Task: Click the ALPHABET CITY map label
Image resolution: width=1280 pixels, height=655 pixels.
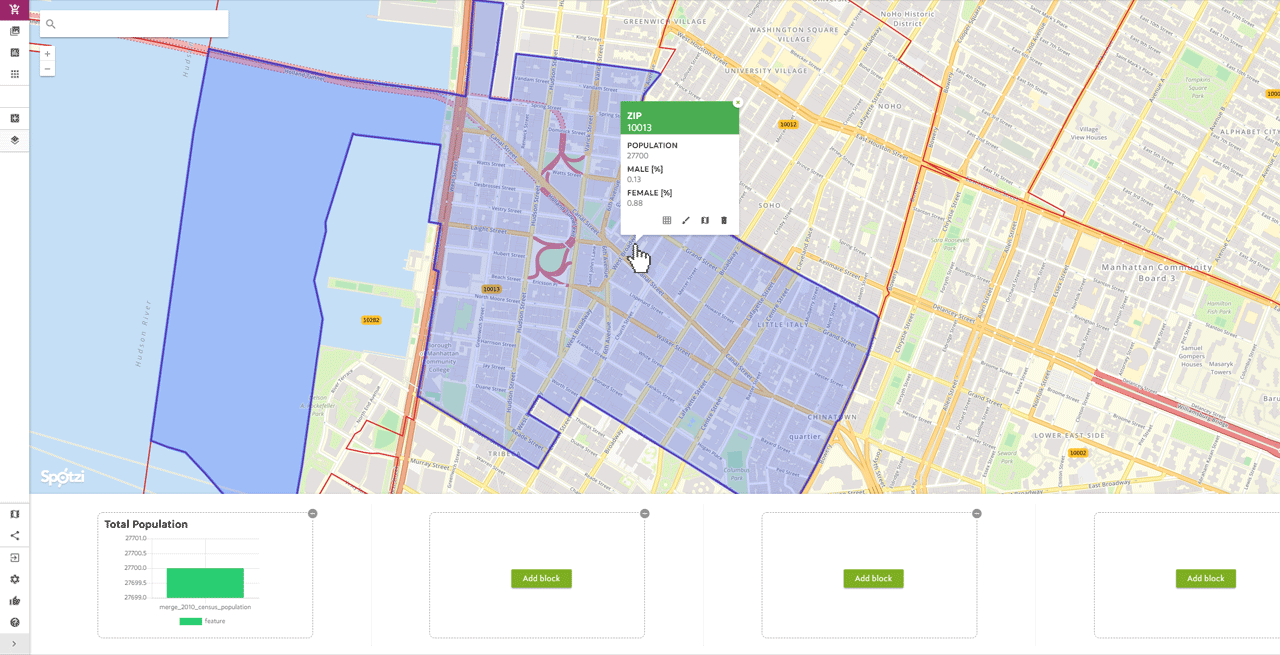Action: [1249, 132]
